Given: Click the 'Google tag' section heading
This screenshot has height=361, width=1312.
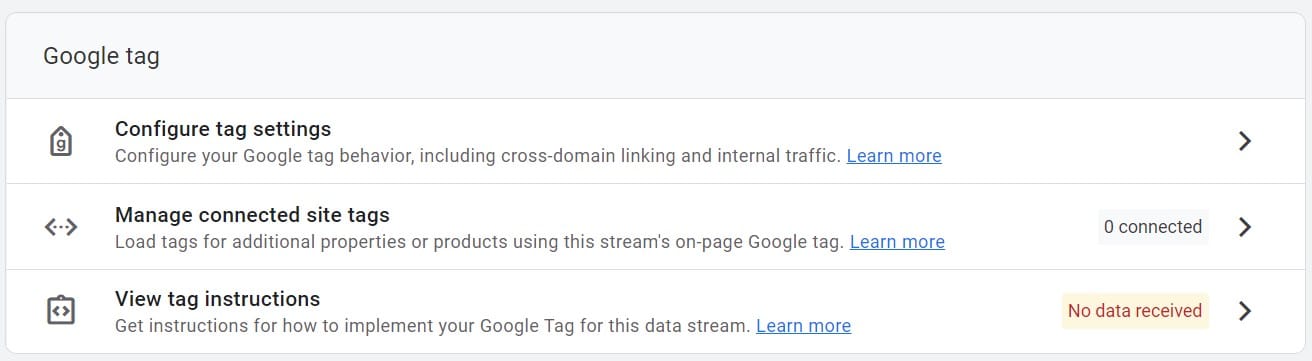Looking at the screenshot, I should (101, 57).
